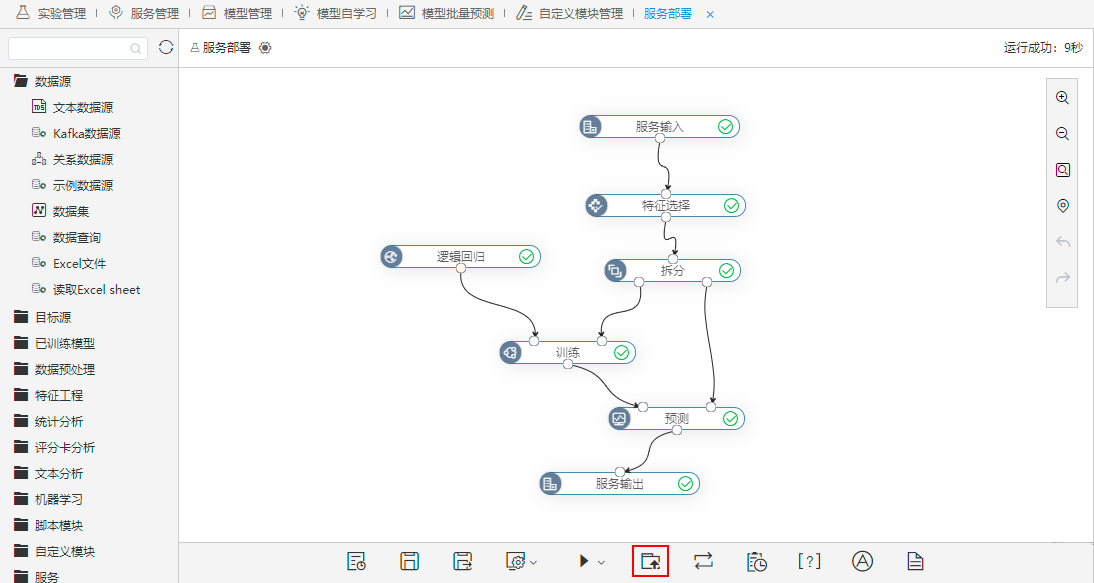The height and width of the screenshot is (583, 1094).
Task: Select the 特征选择 node on canvas
Action: (666, 205)
